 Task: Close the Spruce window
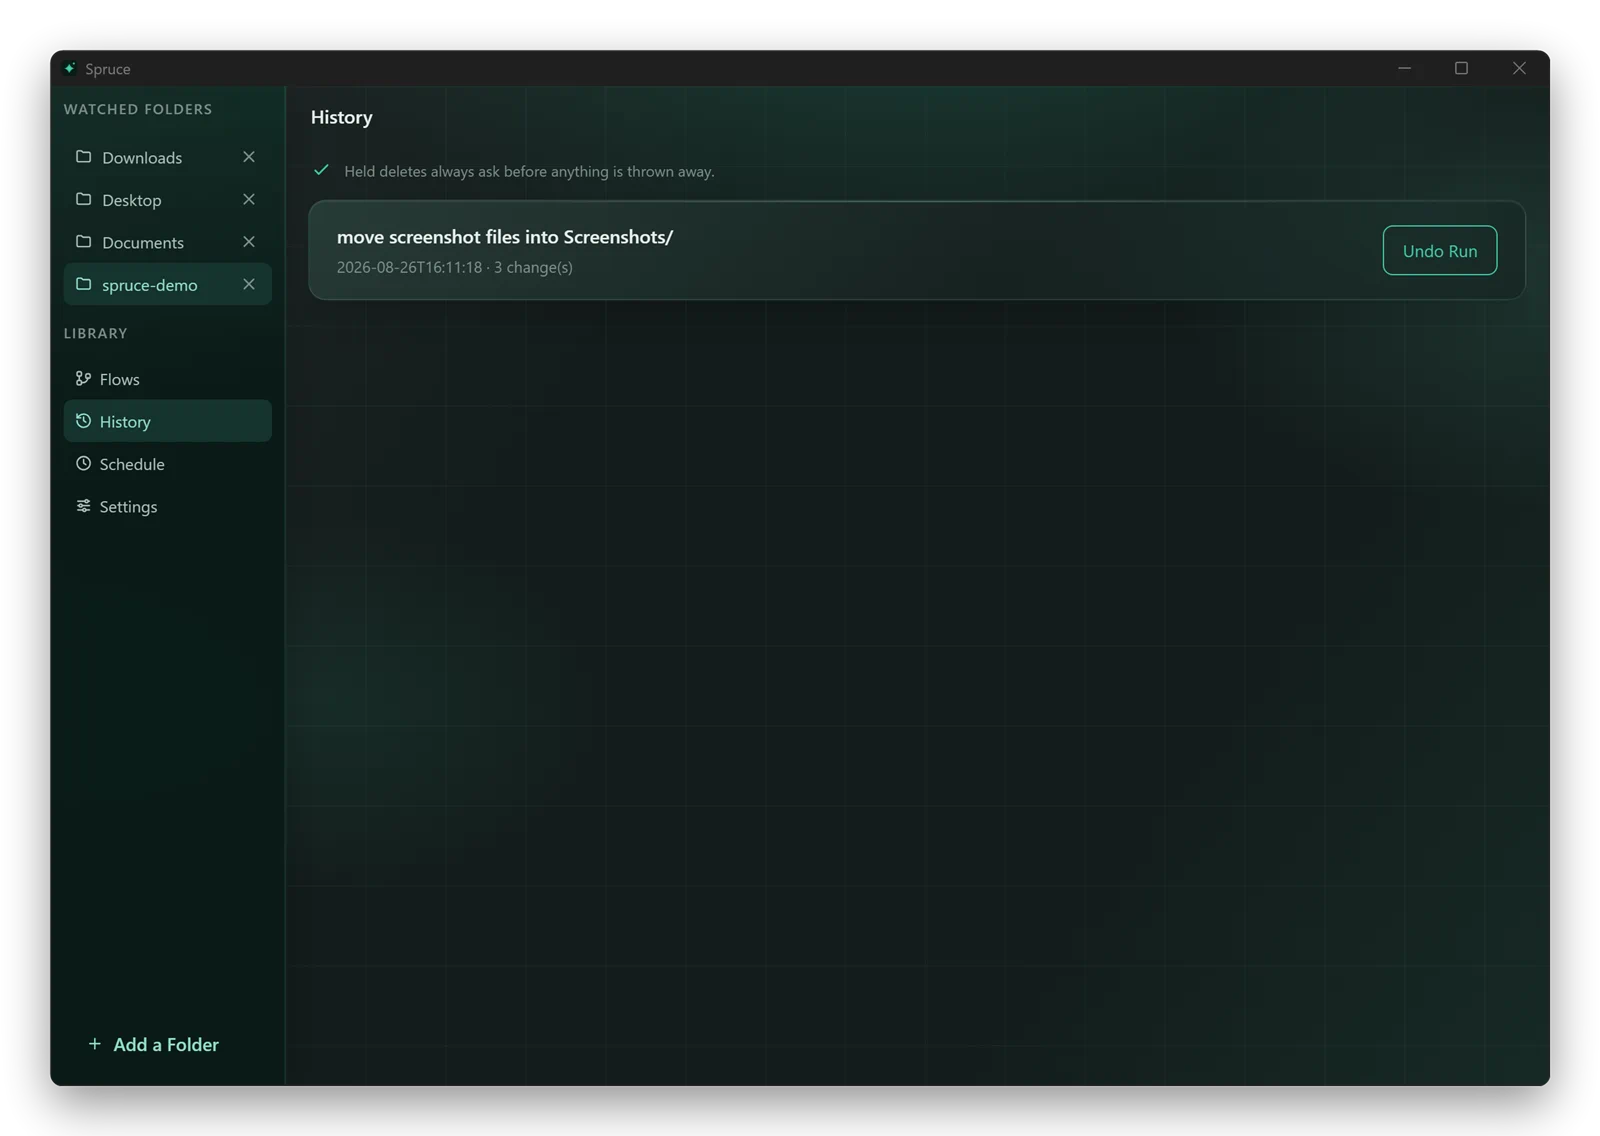1519,68
